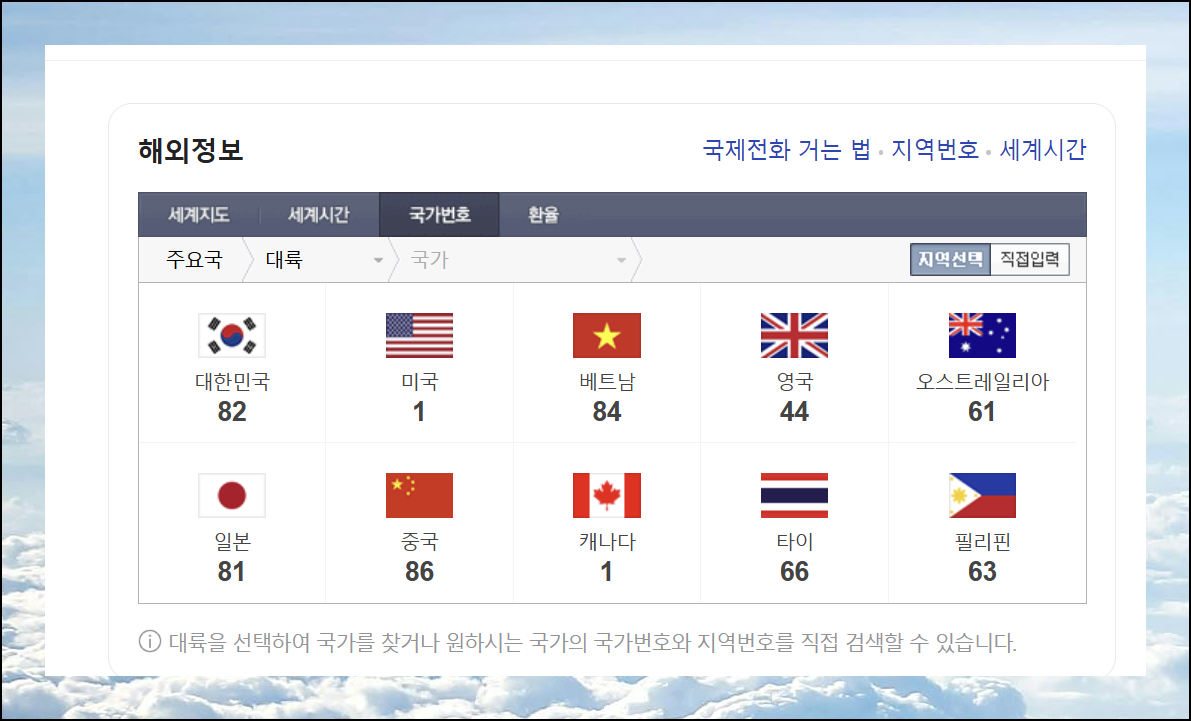Click the 베트남 country name

tap(607, 381)
